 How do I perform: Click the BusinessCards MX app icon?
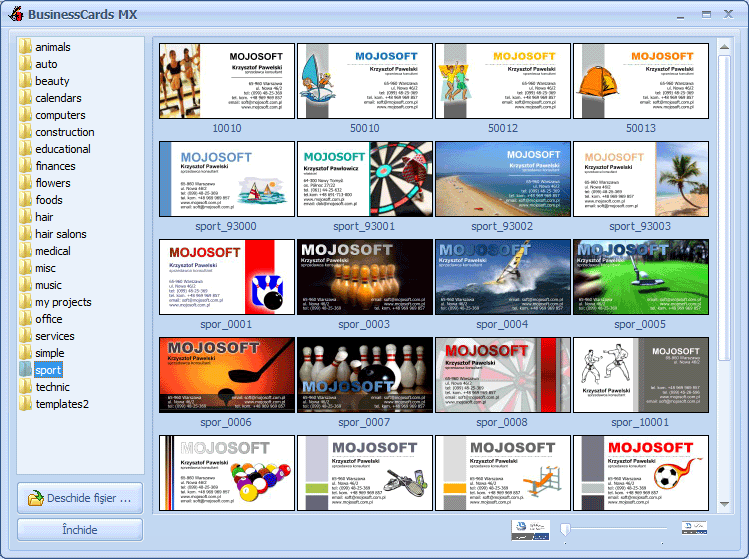pyautogui.click(x=16, y=14)
